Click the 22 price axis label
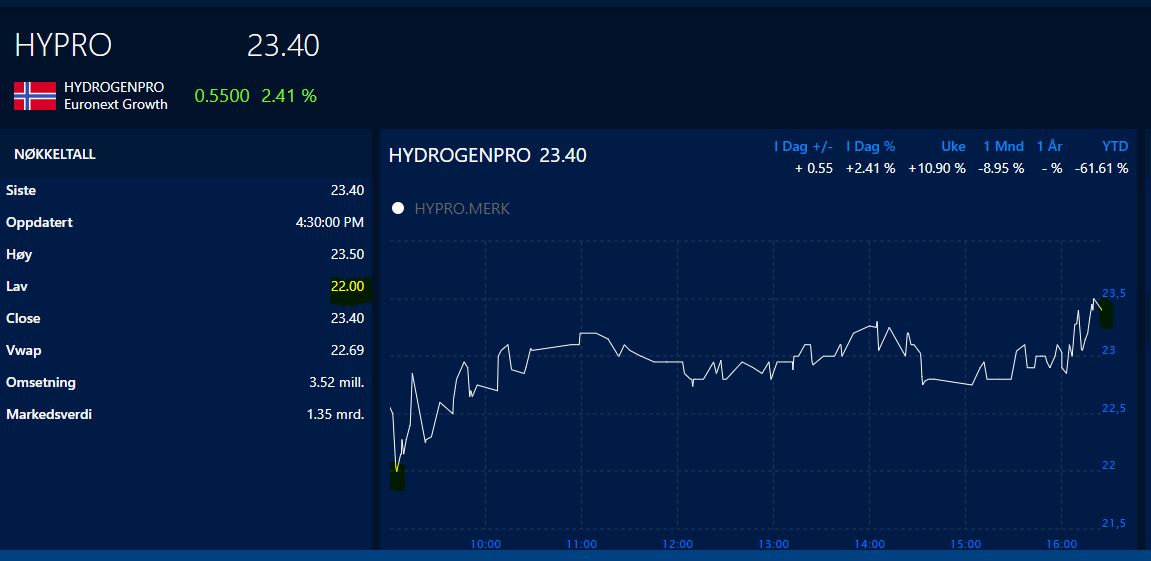Viewport: 1151px width, 561px height. [1109, 465]
